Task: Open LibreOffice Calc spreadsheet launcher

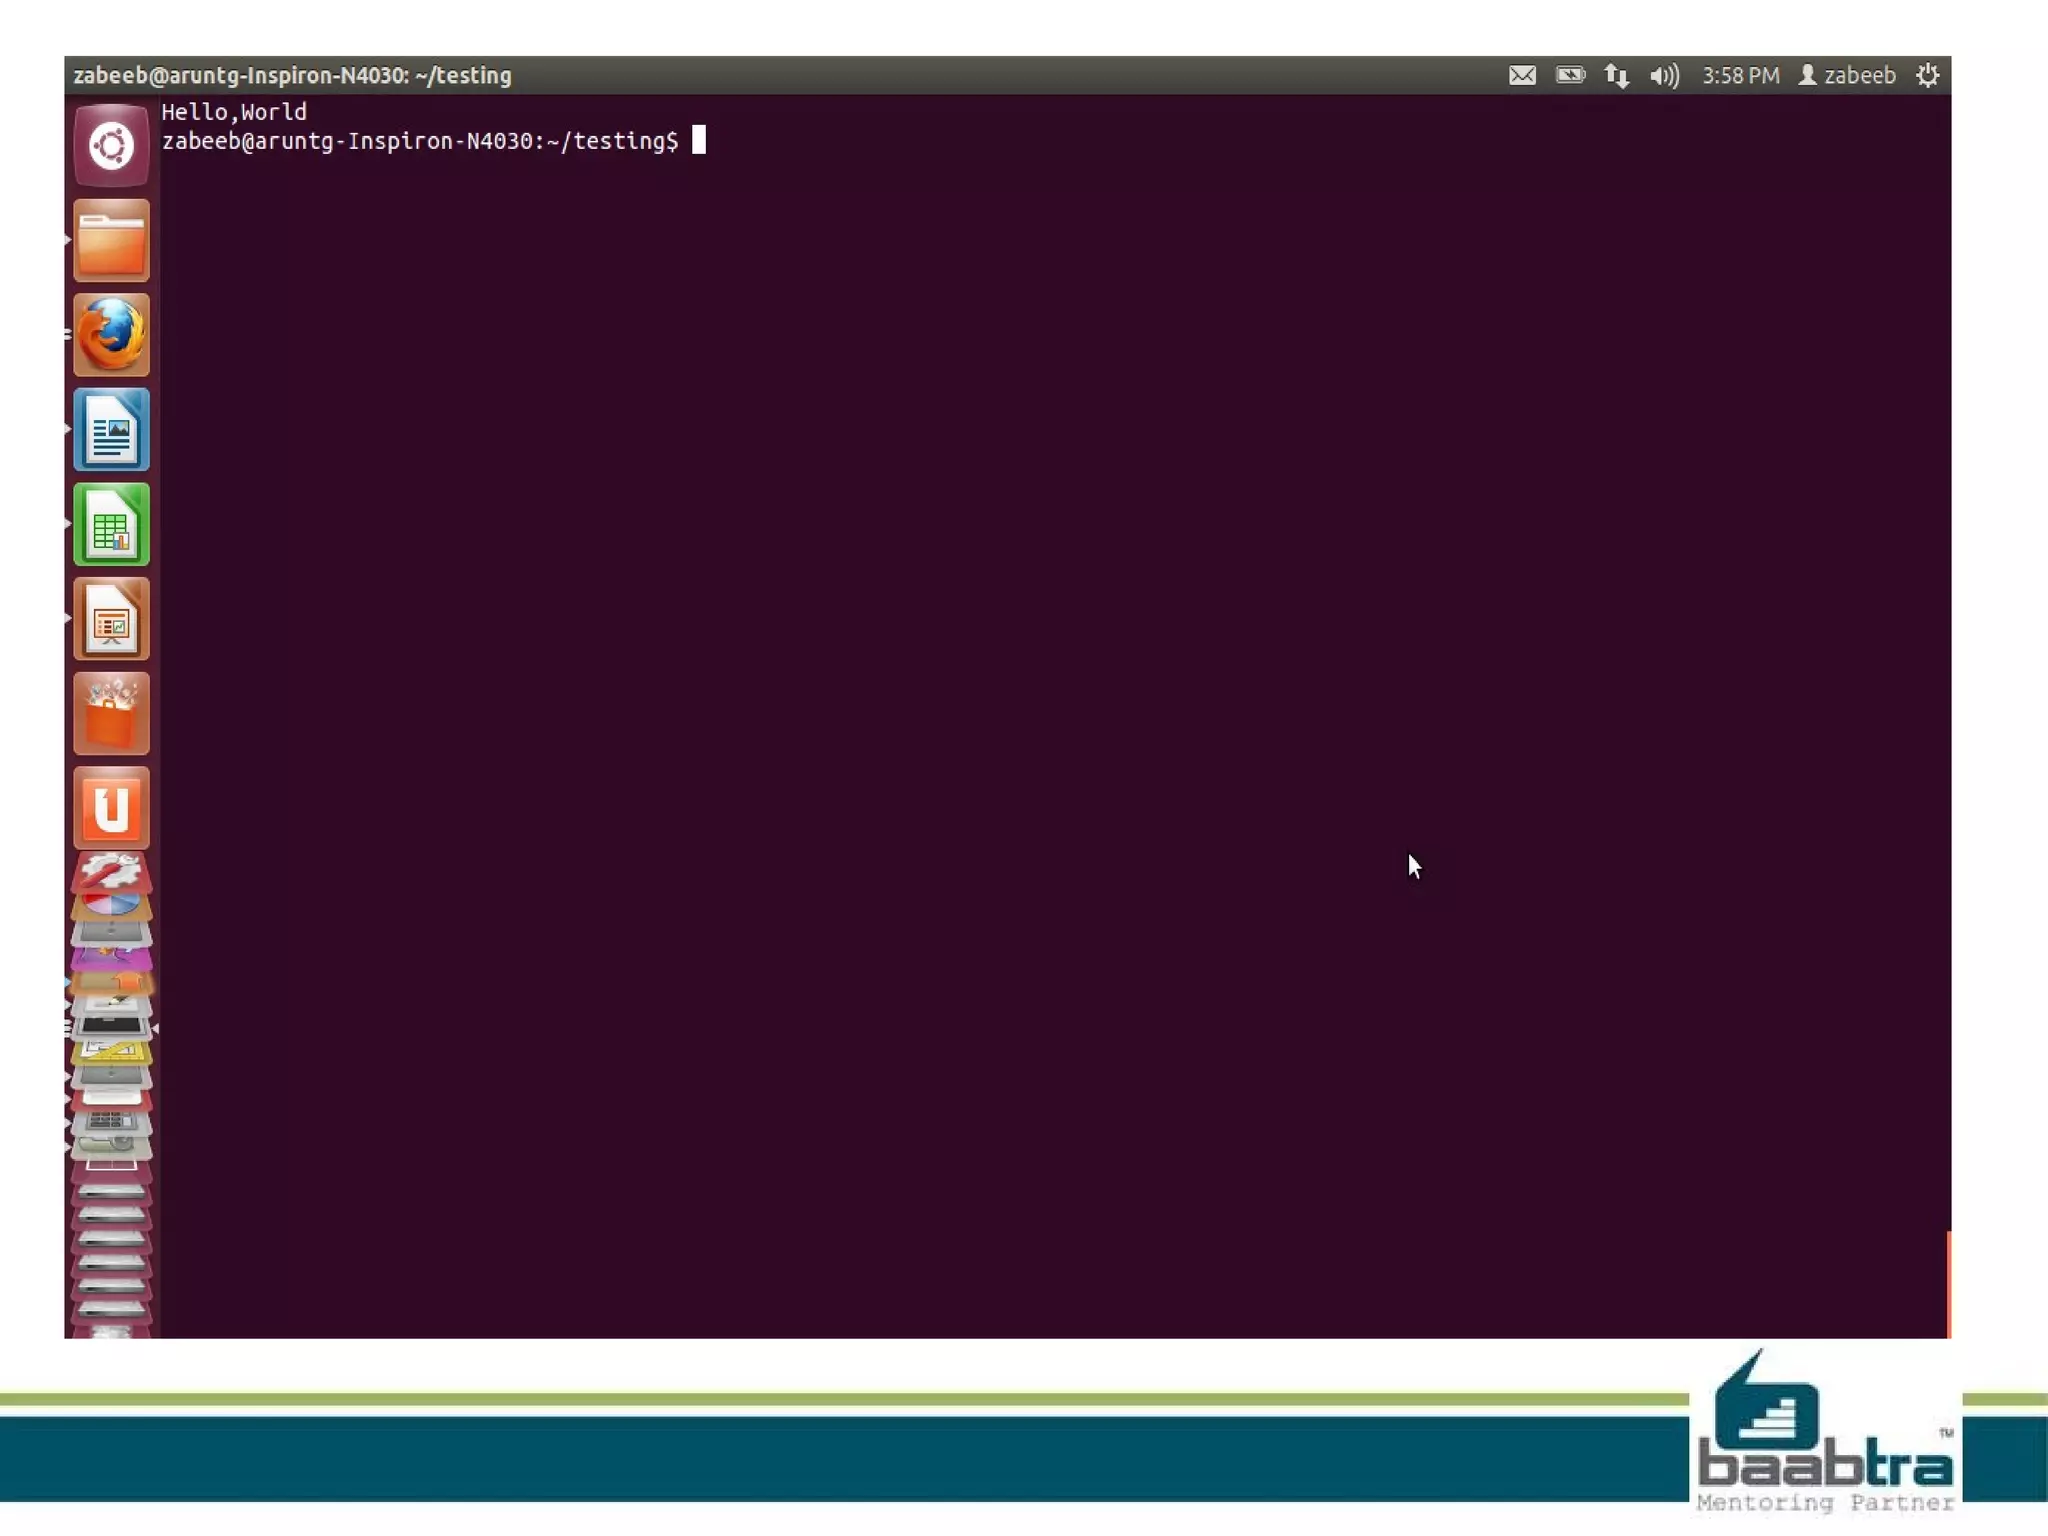Action: click(x=111, y=525)
